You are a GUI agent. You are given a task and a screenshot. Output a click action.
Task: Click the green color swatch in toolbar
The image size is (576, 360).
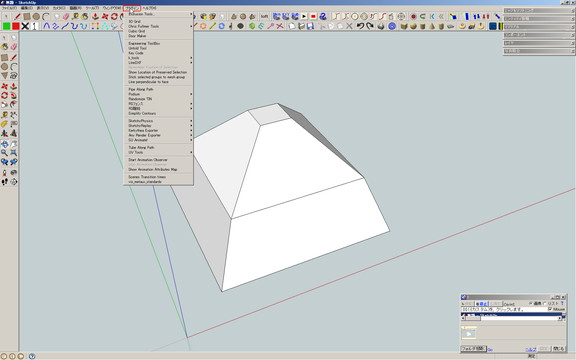pyautogui.click(x=6, y=26)
